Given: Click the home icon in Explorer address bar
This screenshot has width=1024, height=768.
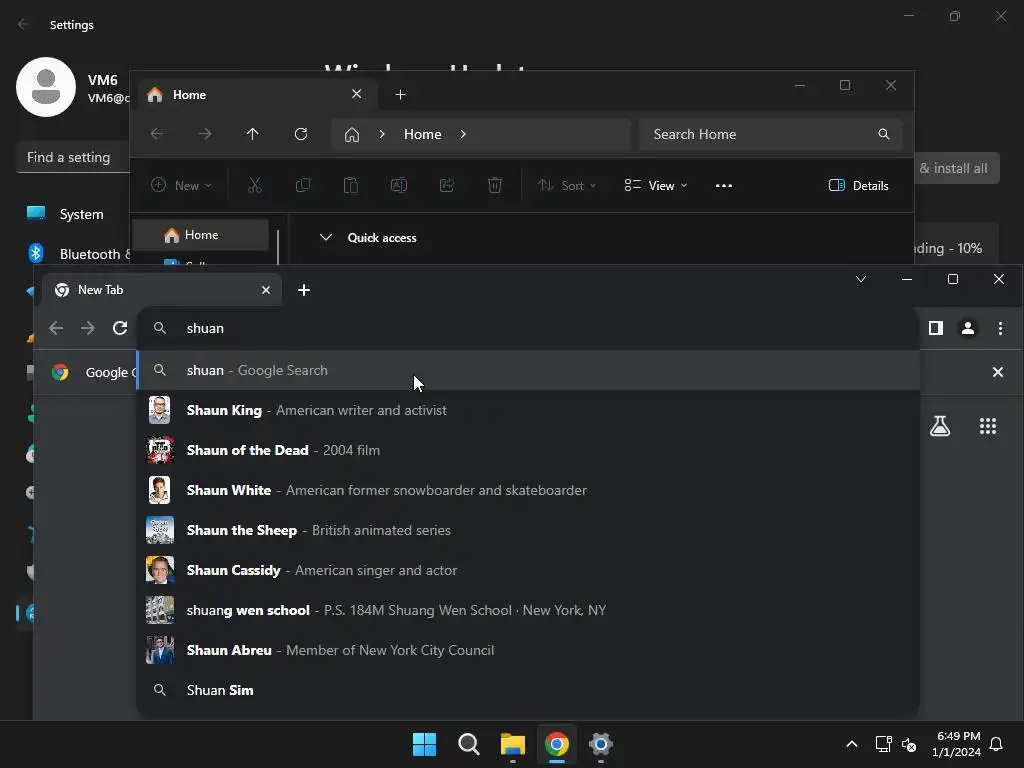Looking at the screenshot, I should point(352,135).
